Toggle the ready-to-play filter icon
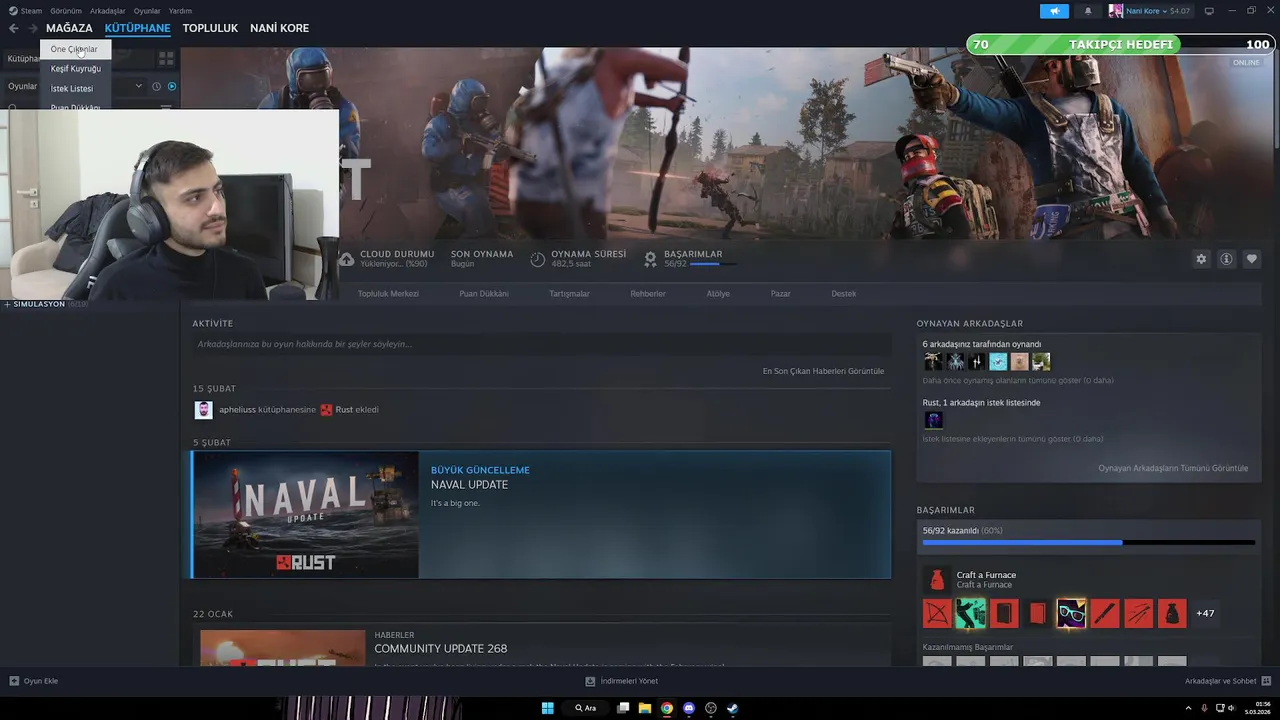The width and height of the screenshot is (1280, 720). [x=172, y=86]
